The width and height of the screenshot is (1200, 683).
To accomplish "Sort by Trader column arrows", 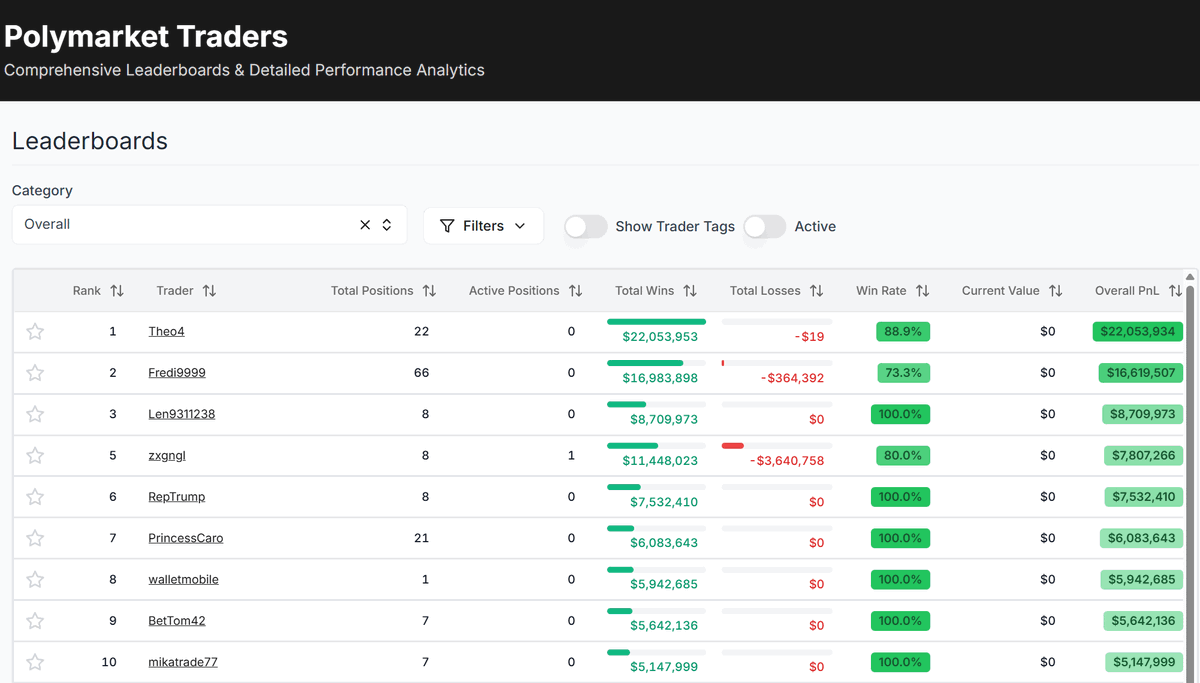I will click(x=209, y=291).
